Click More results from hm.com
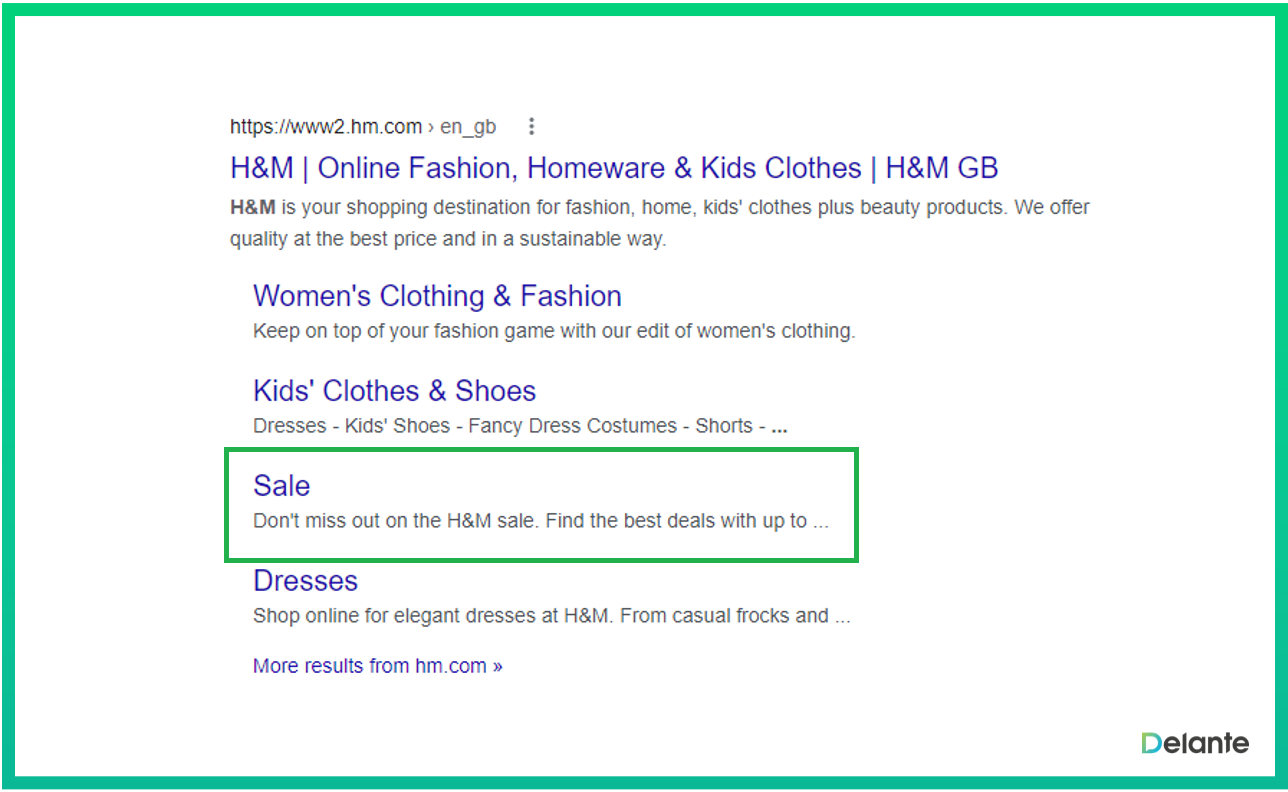 click(377, 666)
